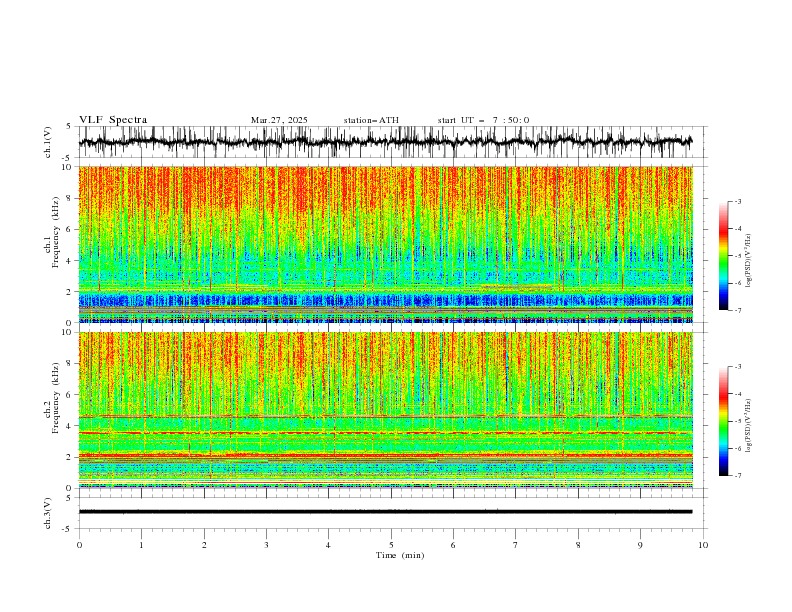
Task: Click the log(PSD) label beside ch.2 colorbar
Action: coord(749,425)
